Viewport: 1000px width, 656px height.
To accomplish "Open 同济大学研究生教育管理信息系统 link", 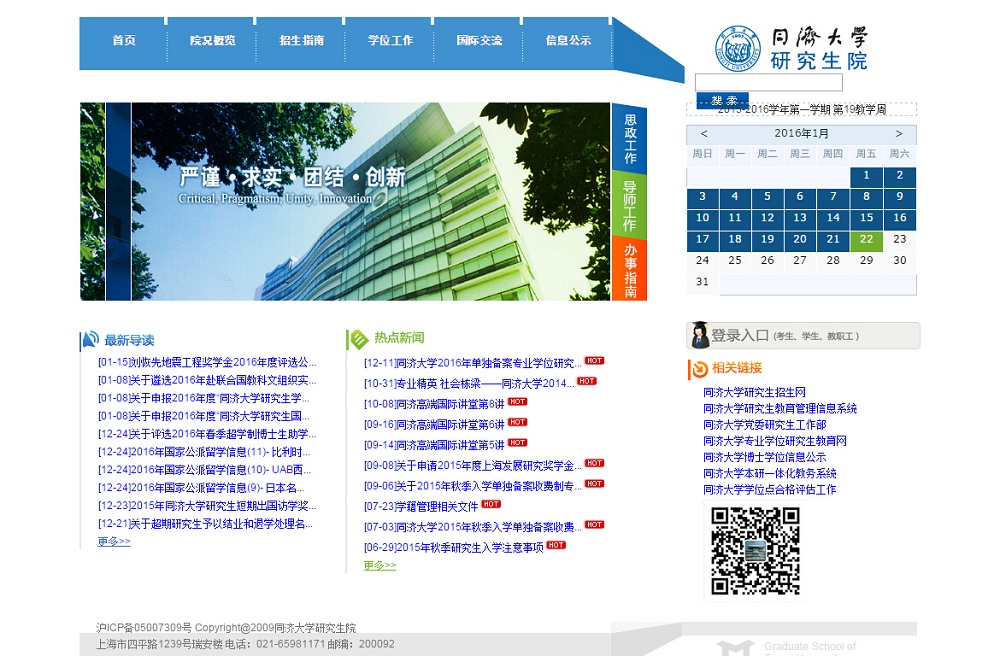I will (780, 409).
